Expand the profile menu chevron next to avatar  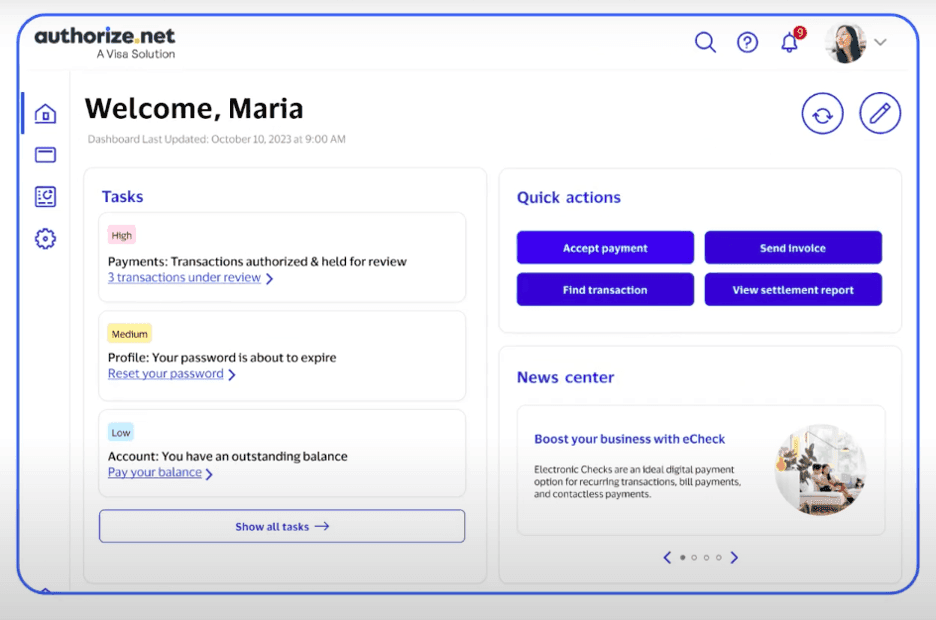pos(879,42)
